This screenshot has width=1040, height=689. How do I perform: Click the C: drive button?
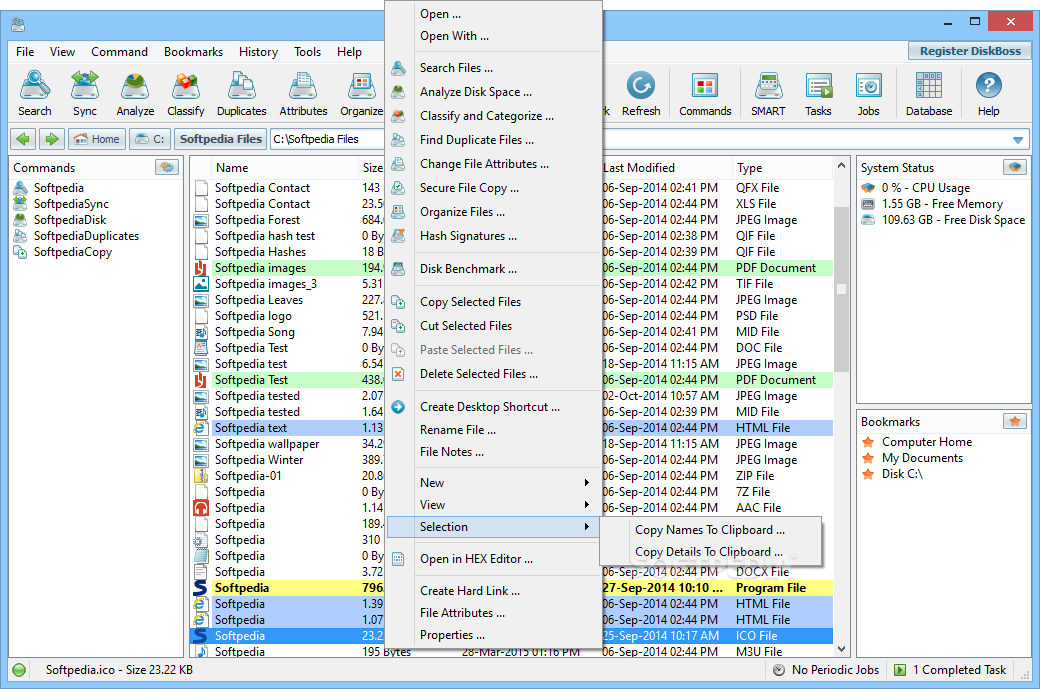pyautogui.click(x=150, y=139)
